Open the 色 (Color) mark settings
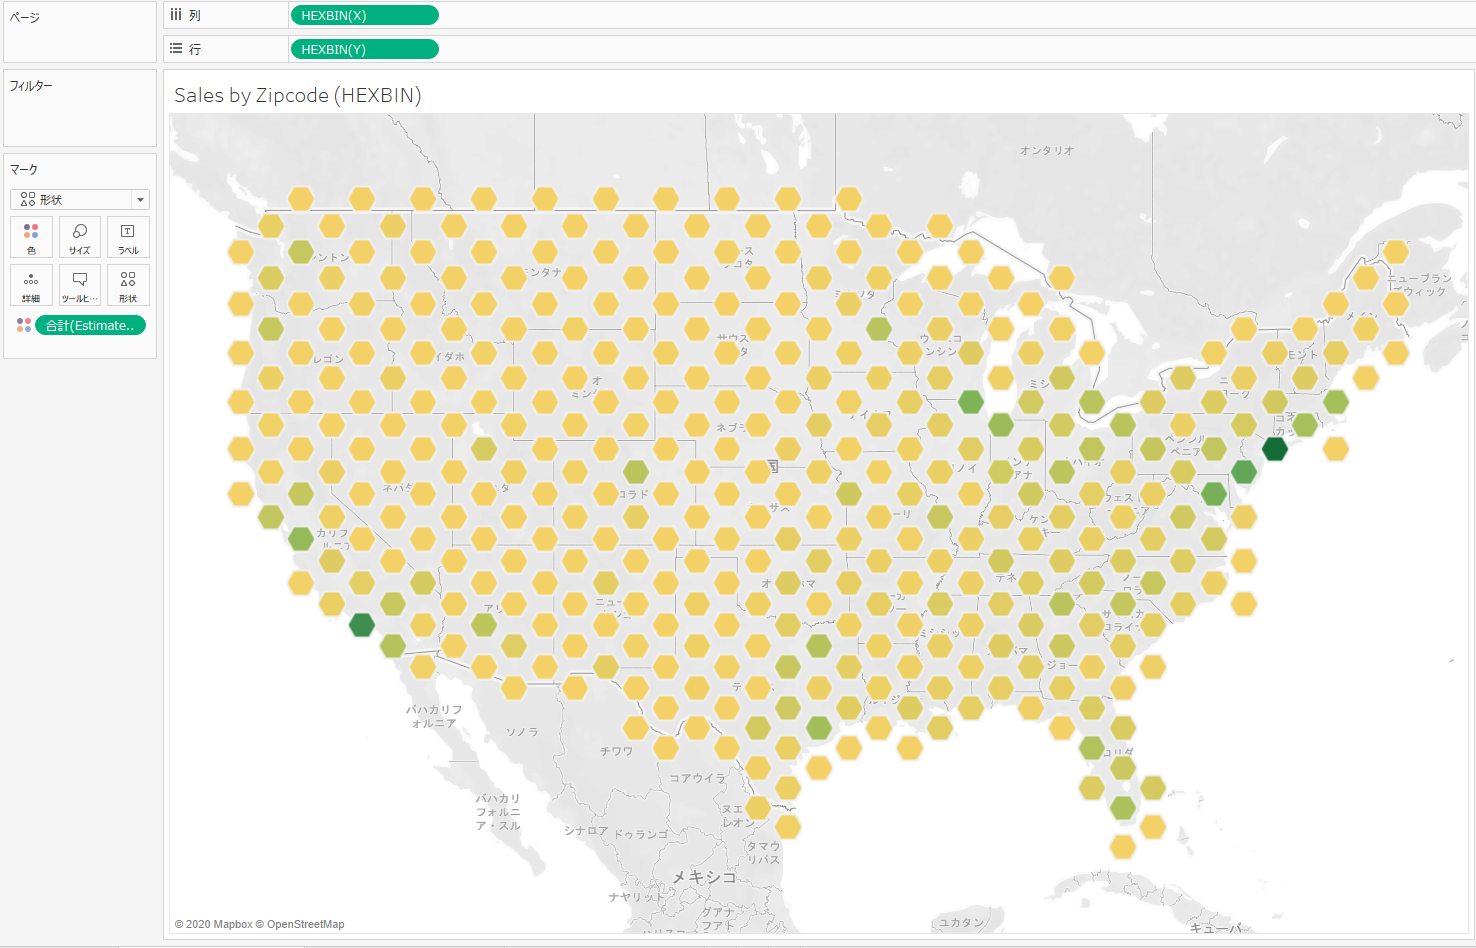The image size is (1476, 948). [x=31, y=237]
